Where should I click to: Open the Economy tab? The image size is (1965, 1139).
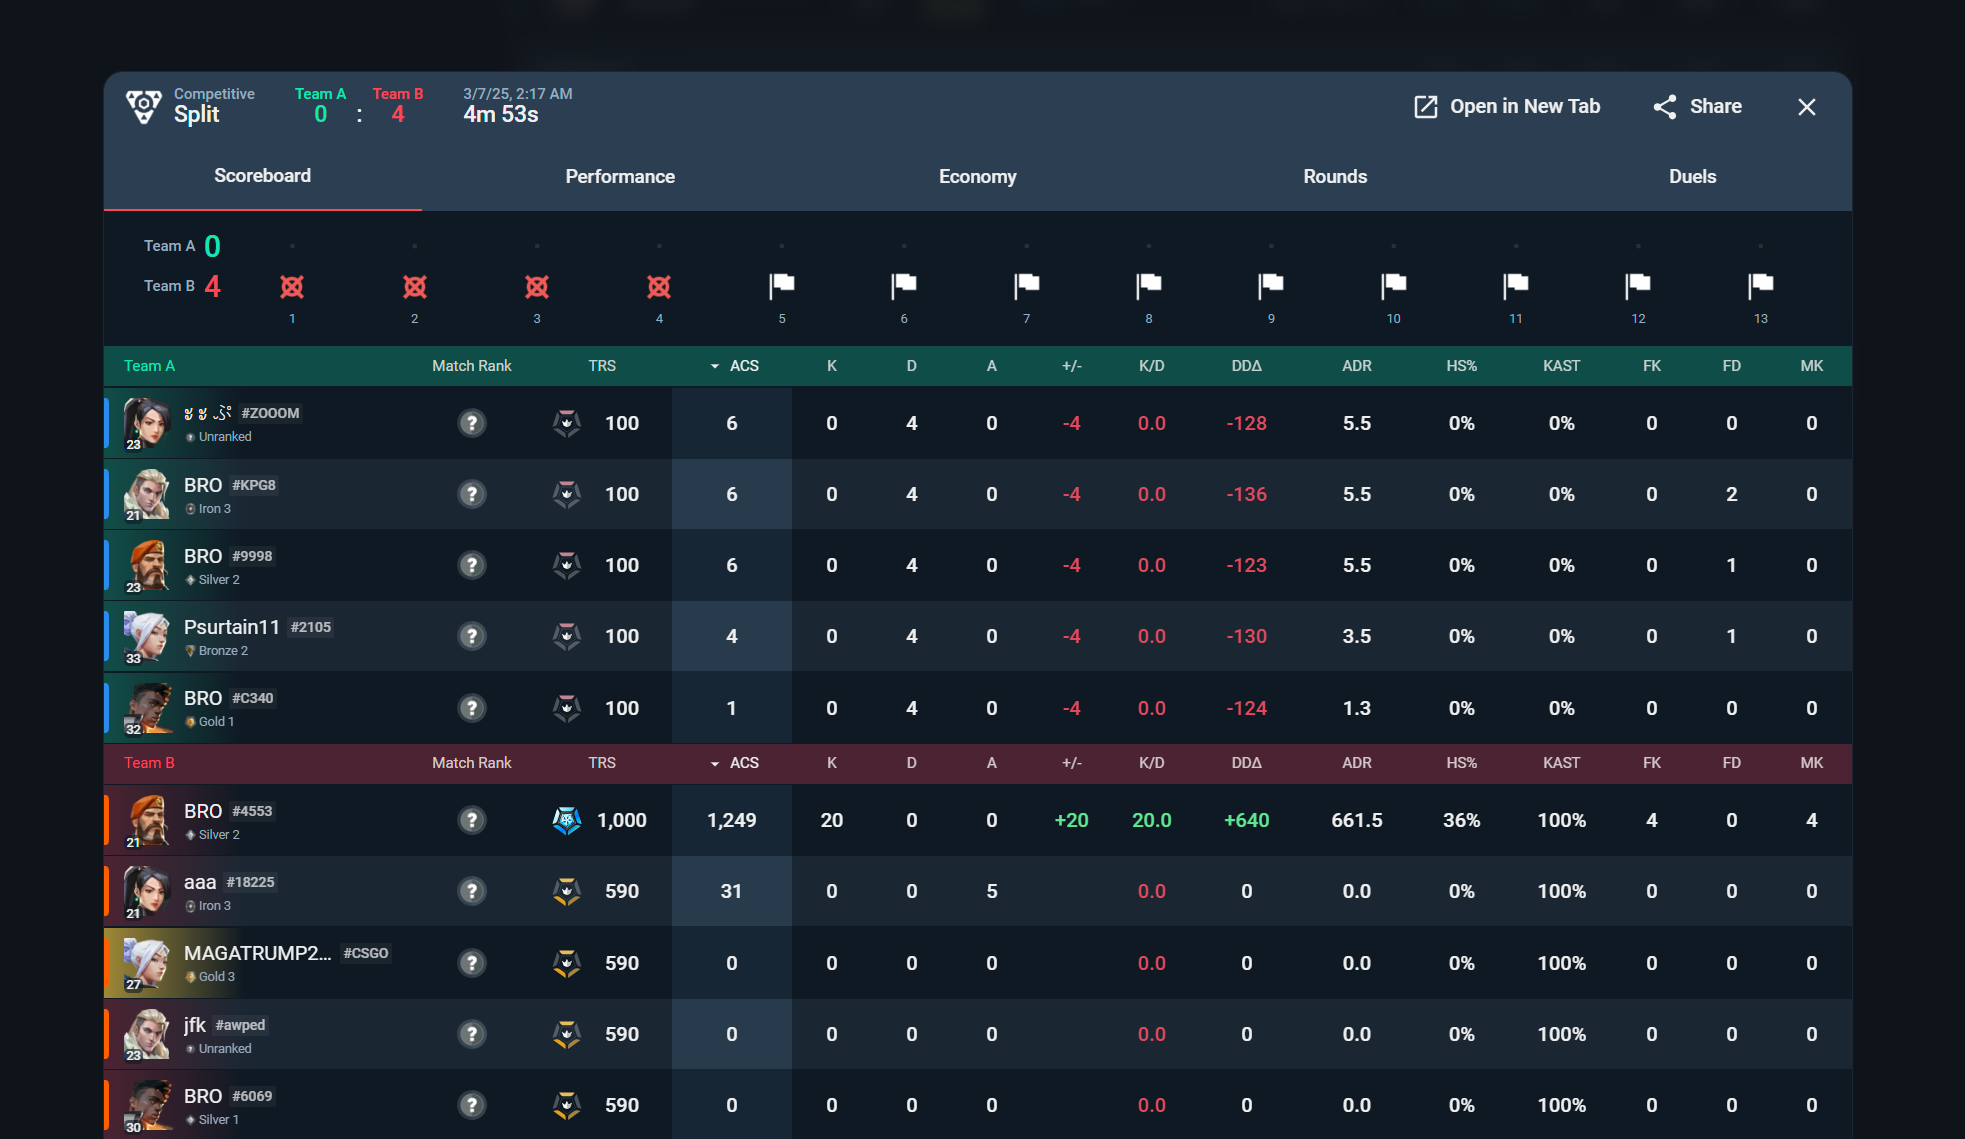click(x=977, y=176)
